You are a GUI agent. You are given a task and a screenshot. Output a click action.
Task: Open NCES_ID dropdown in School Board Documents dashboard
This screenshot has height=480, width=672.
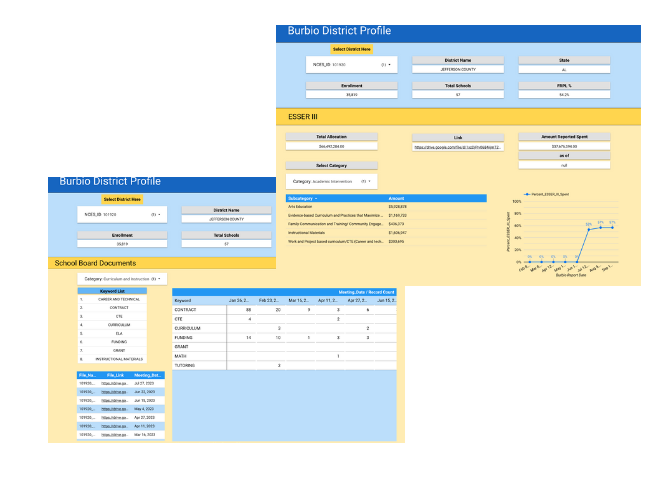pos(122,214)
